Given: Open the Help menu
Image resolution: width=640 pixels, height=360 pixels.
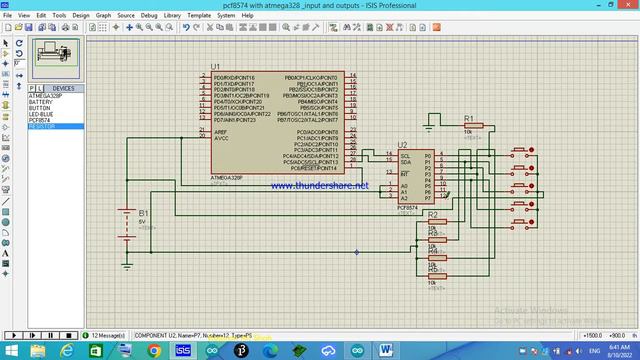Looking at the screenshot, I should [247, 16].
